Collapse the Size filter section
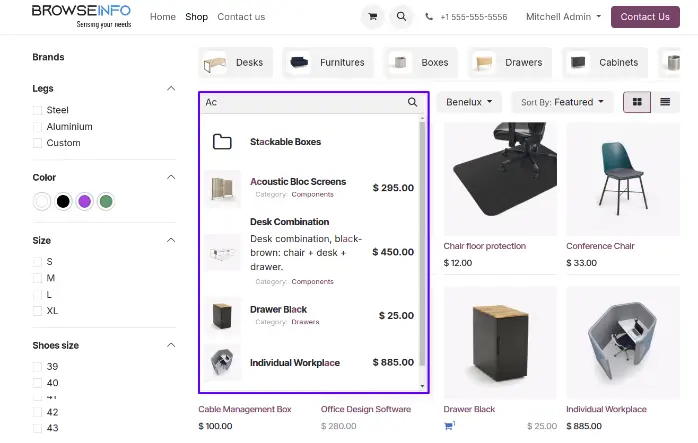This screenshot has height=443, width=698. (171, 240)
